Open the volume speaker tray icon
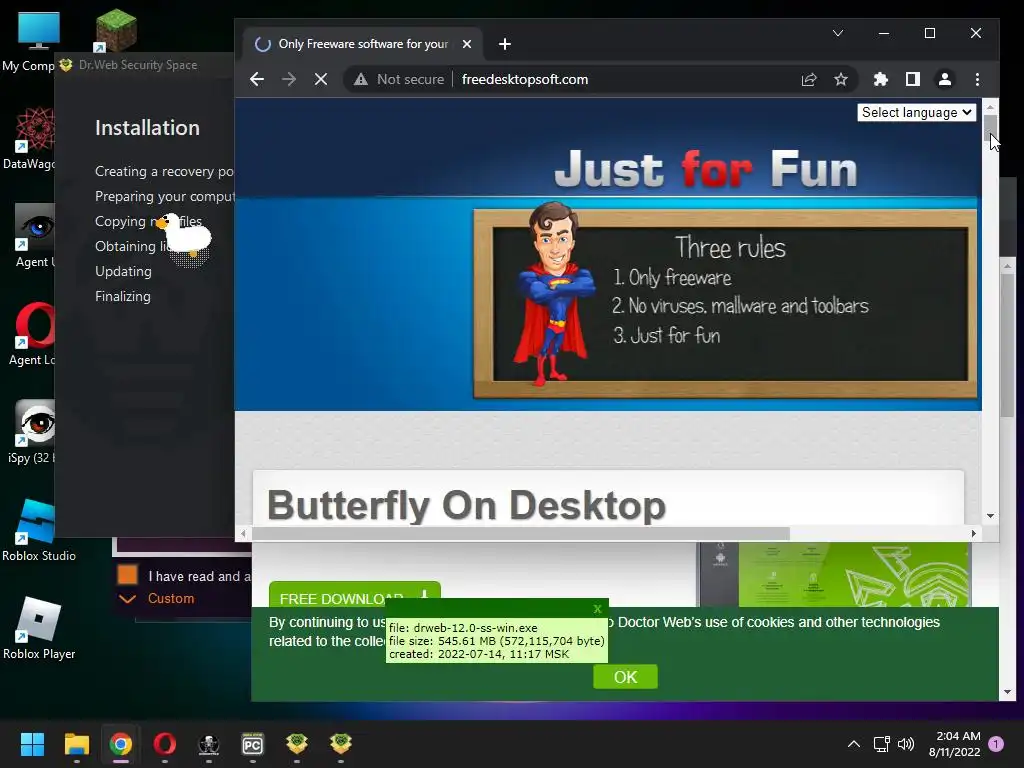The height and width of the screenshot is (768, 1024). [906, 744]
